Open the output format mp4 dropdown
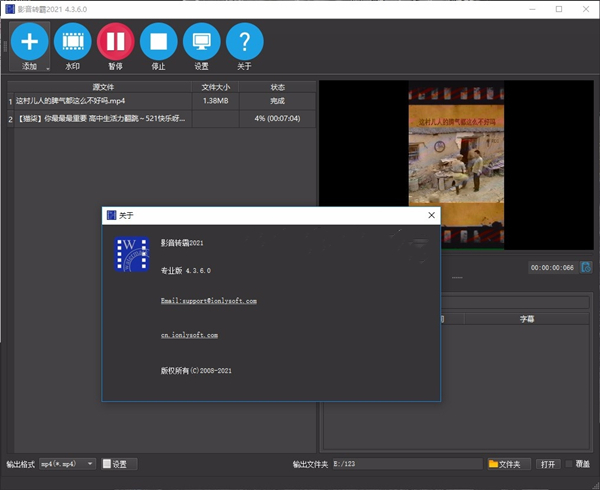Screen dimensions: 600x490 (67, 464)
